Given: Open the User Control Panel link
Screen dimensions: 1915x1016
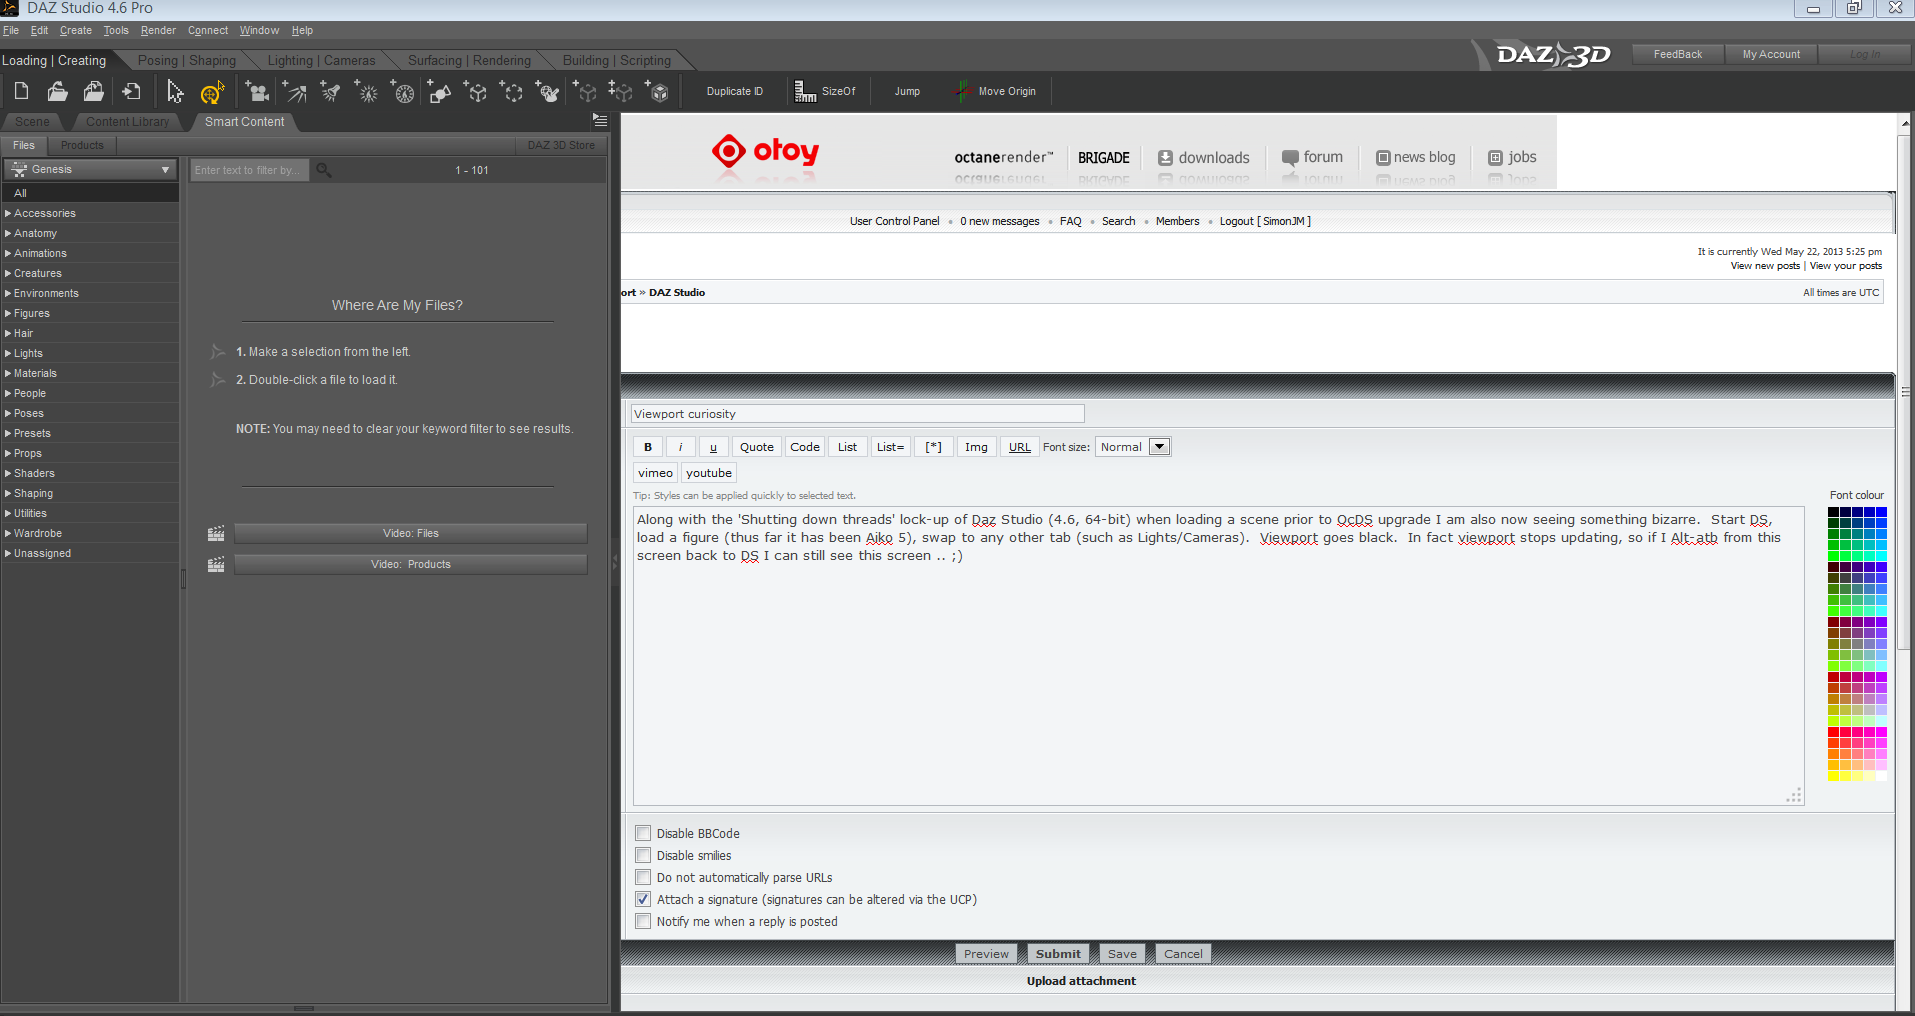Looking at the screenshot, I should tap(895, 222).
